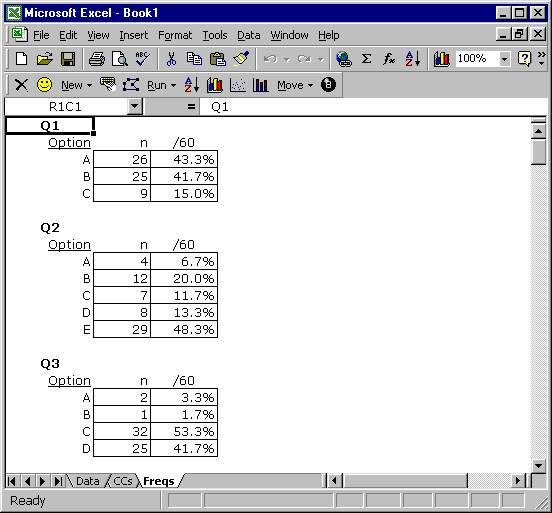
Task: Click the vertical scrollbar down arrow
Action: pyautogui.click(x=538, y=465)
